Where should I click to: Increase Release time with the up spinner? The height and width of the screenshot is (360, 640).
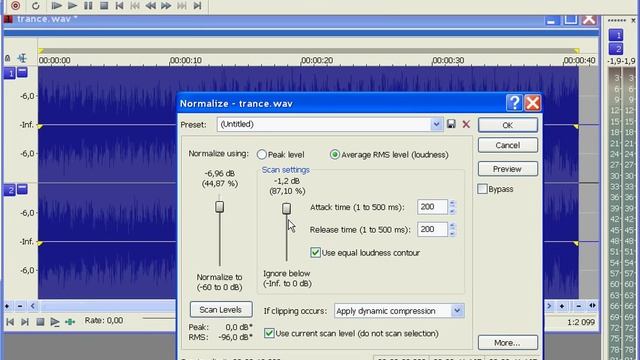tap(452, 225)
